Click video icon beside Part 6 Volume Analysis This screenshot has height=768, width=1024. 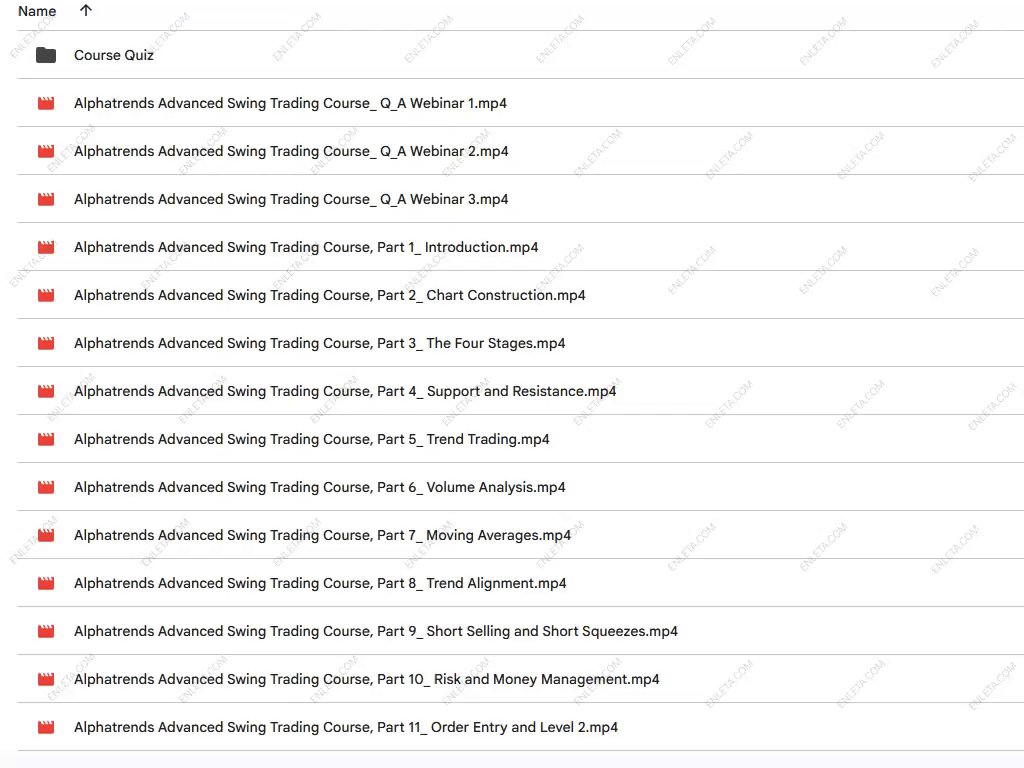tap(46, 487)
